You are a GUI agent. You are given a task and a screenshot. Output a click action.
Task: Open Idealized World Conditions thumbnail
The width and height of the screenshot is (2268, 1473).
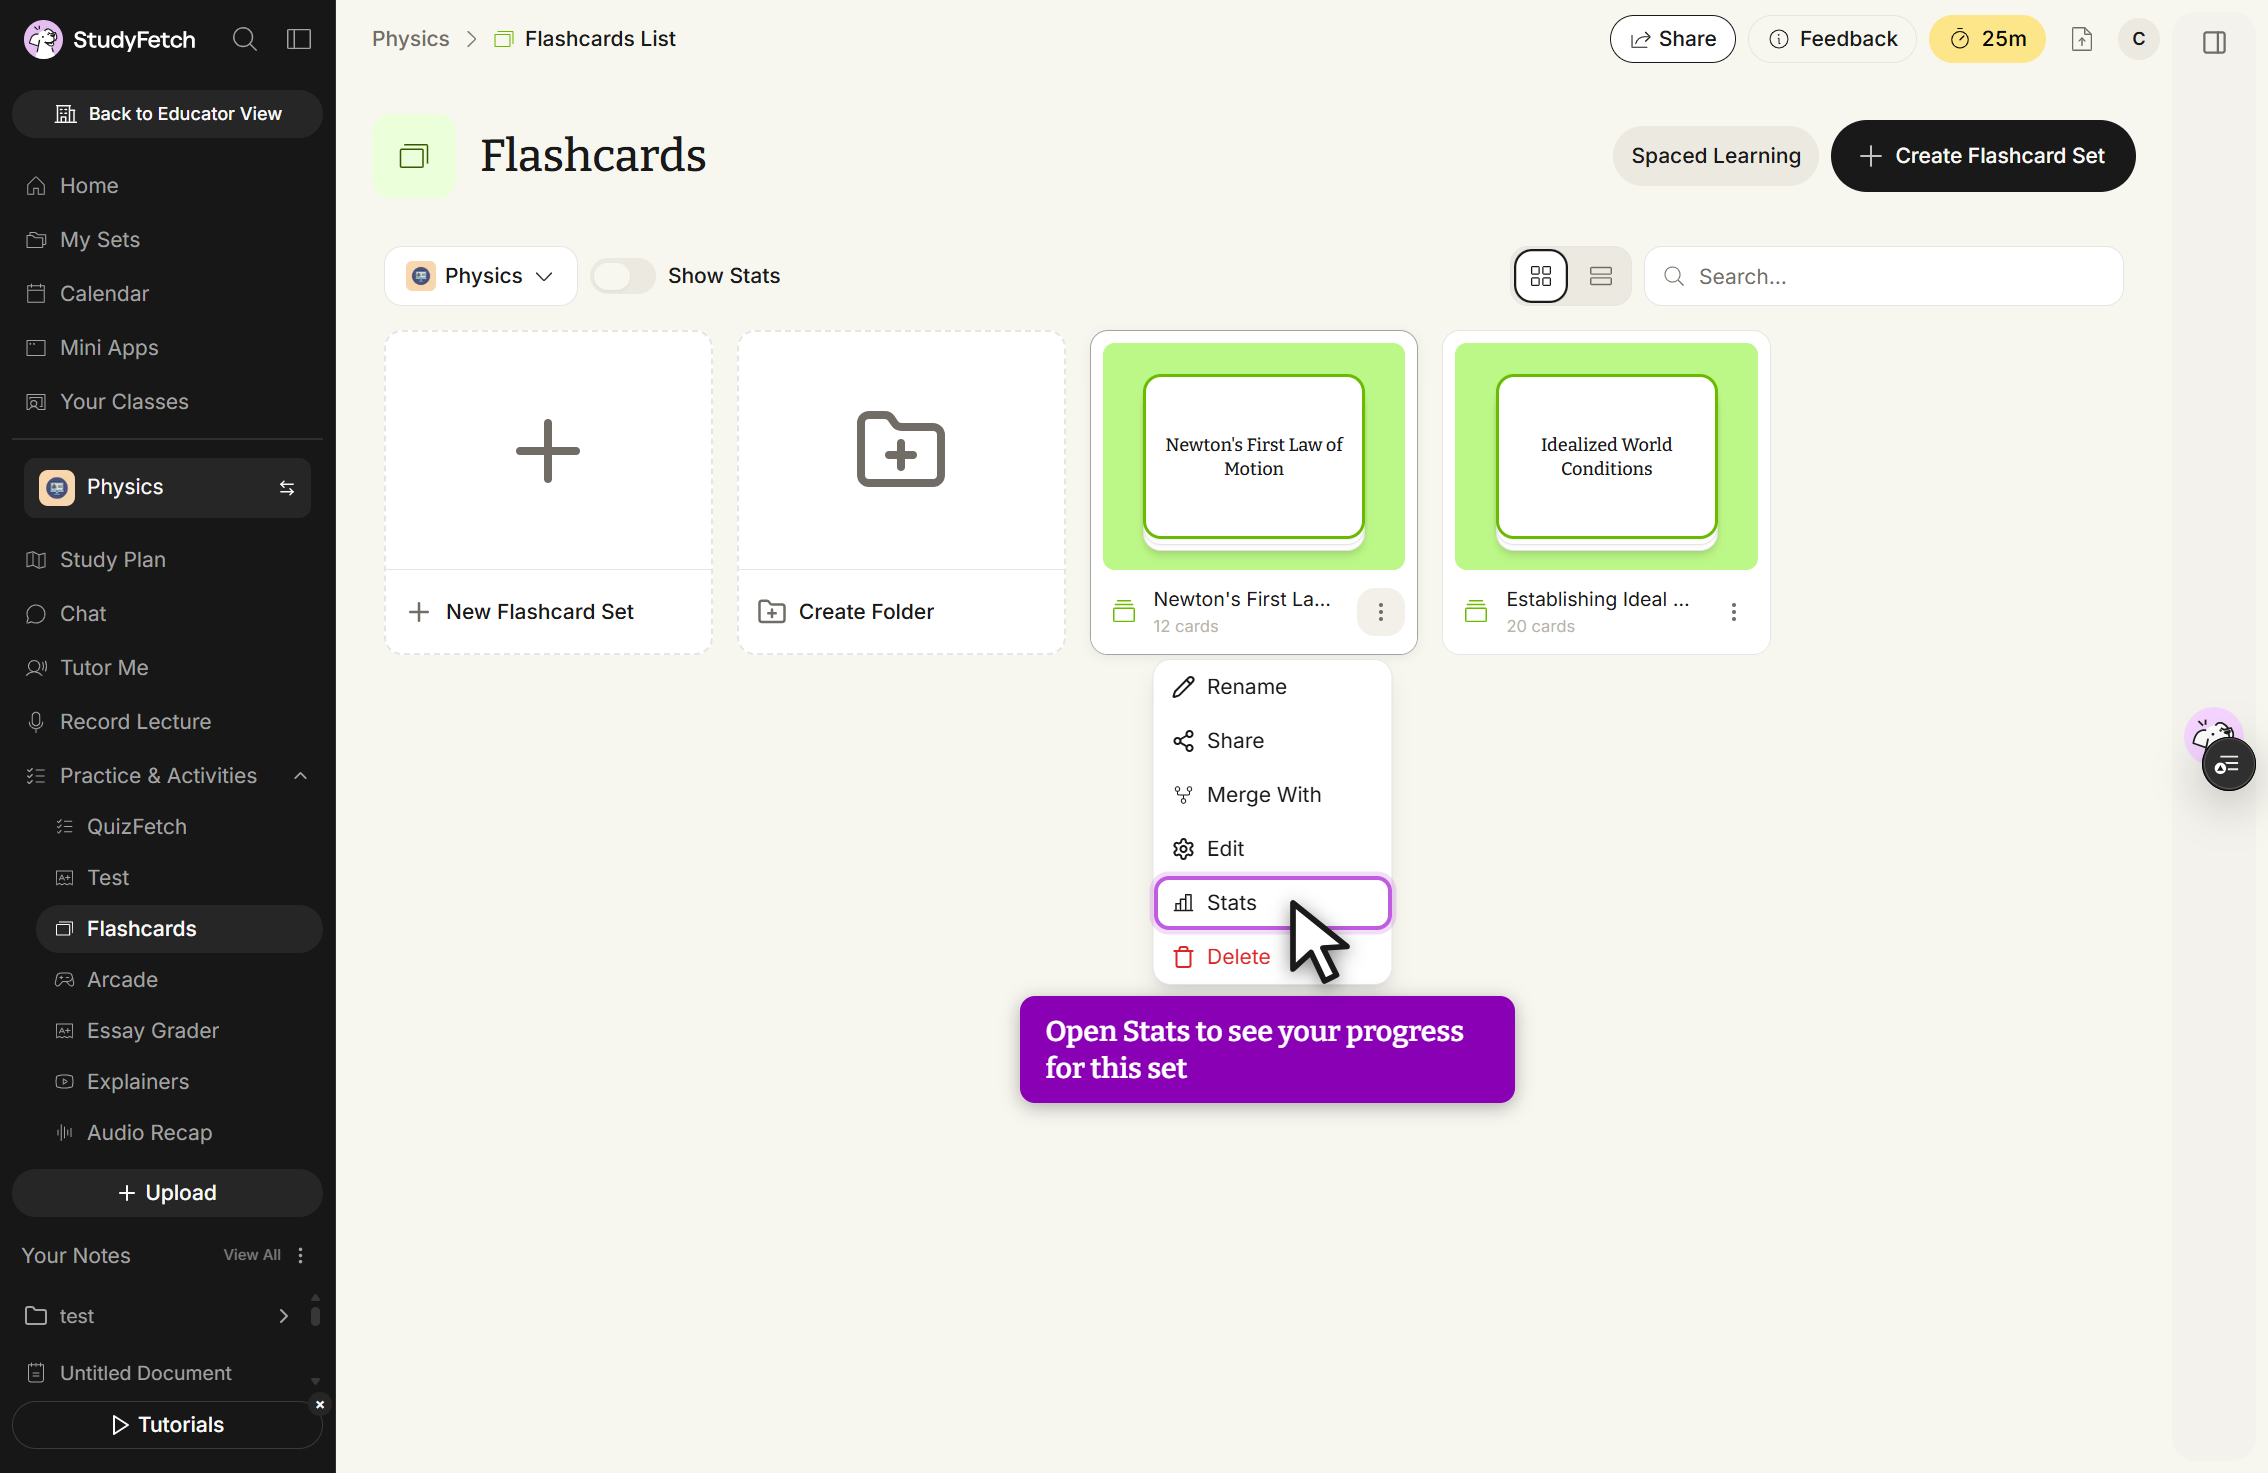1607,456
